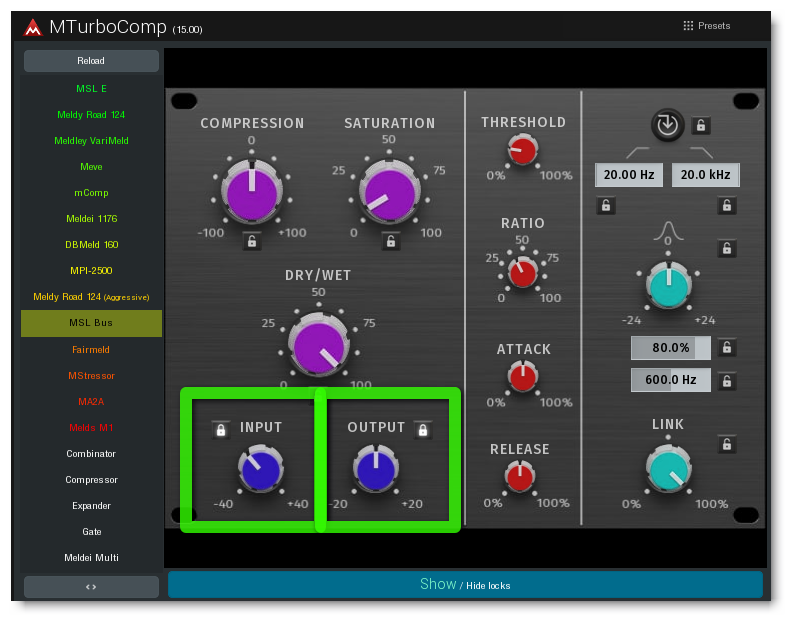This screenshot has width=794, height=624.
Task: Click the 20.0 kHz frequency field
Action: pos(705,175)
